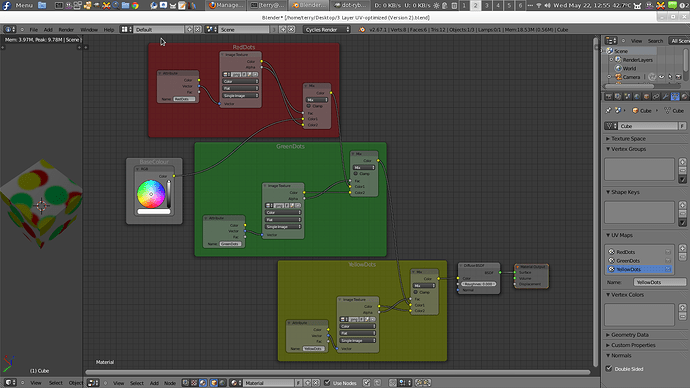Toggle Camera renderability icon in outliner

[x=678, y=77]
